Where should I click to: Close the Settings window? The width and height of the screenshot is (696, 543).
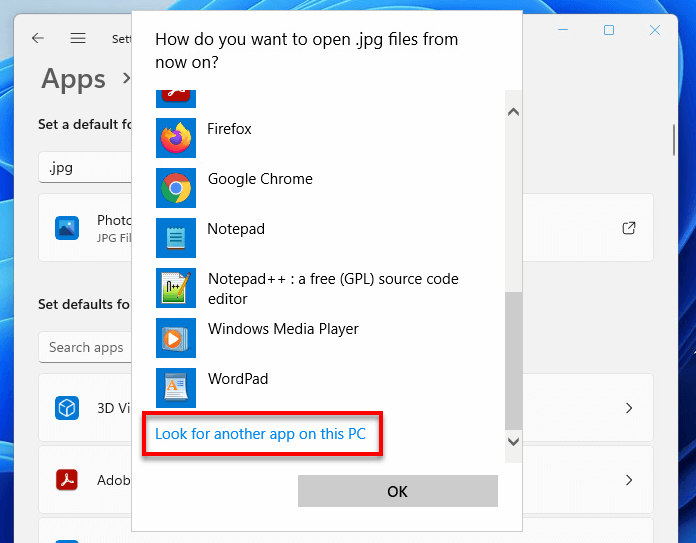[655, 30]
